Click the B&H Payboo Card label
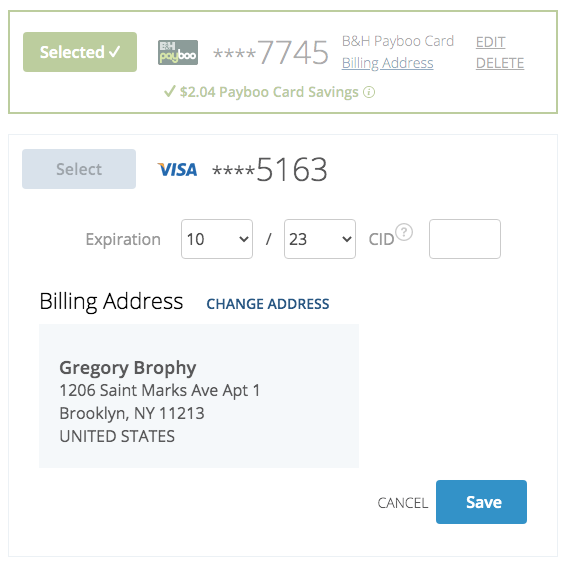586x574 pixels. click(x=398, y=41)
